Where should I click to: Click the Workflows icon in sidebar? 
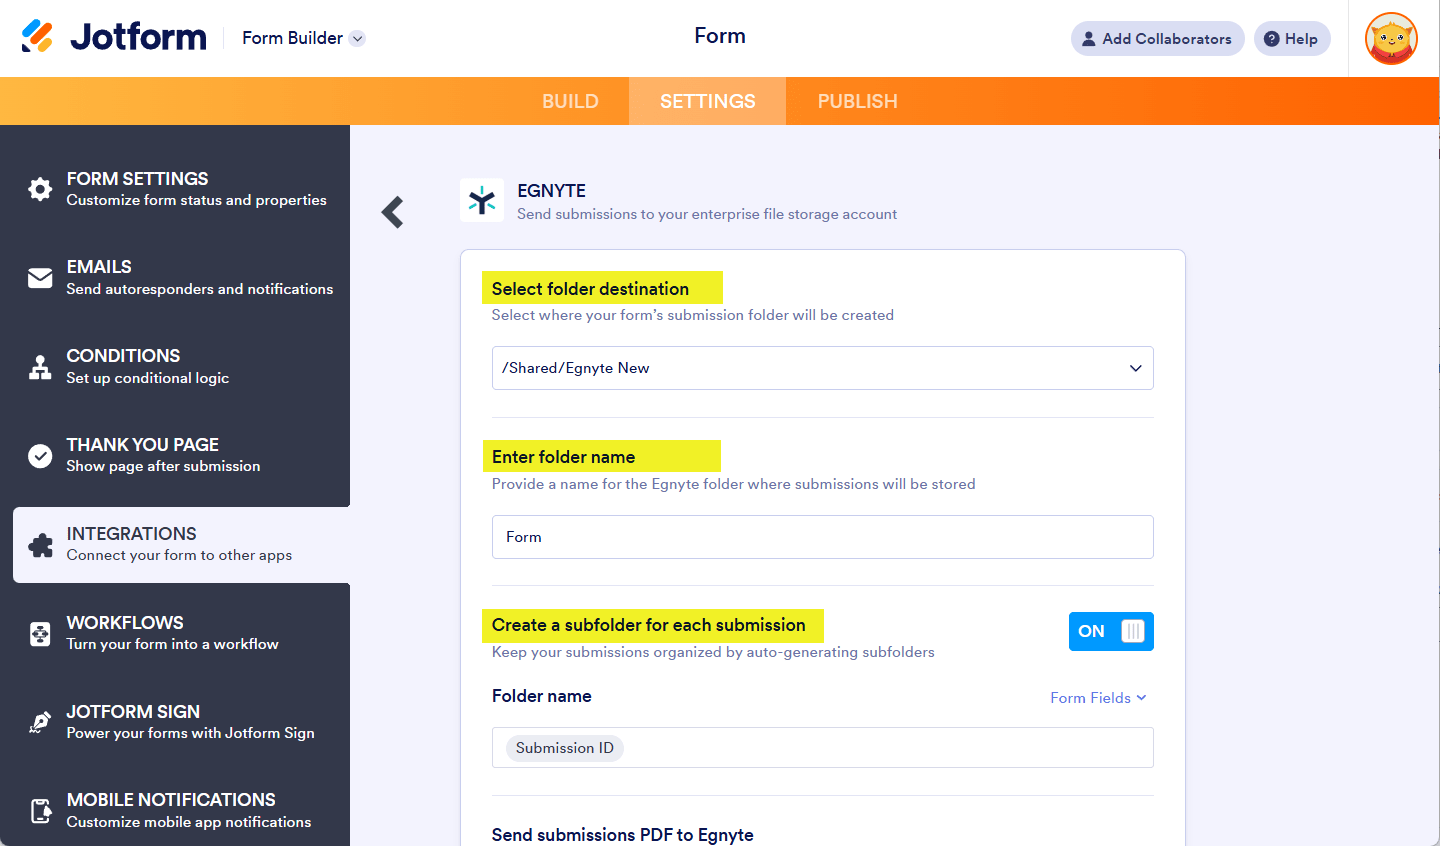pos(40,634)
